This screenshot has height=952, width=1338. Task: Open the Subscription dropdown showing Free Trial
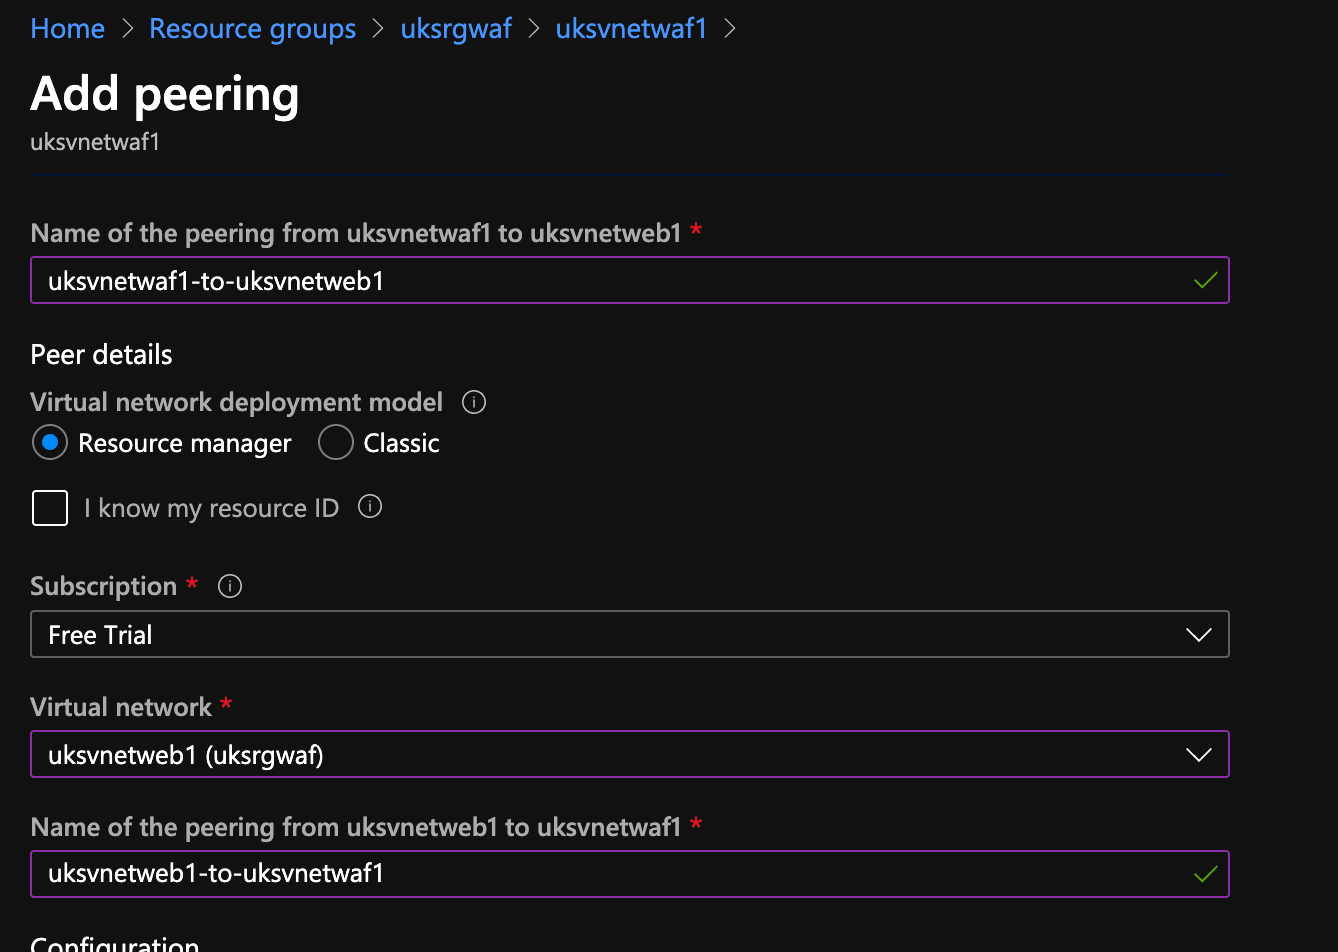coord(630,635)
